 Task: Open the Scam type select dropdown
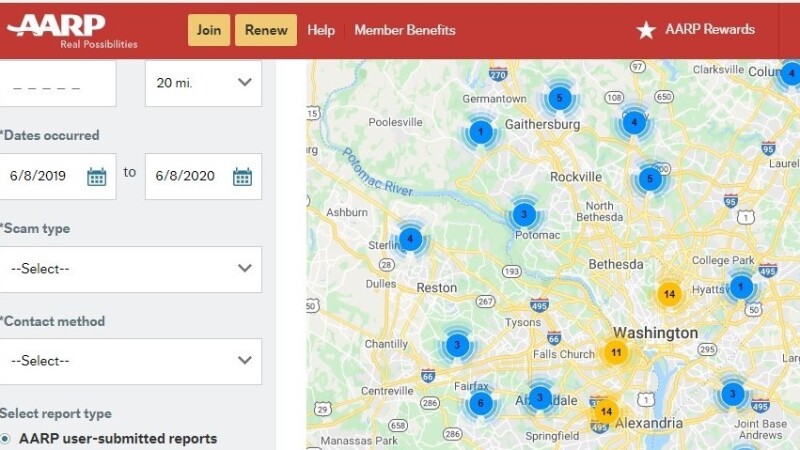[131, 269]
